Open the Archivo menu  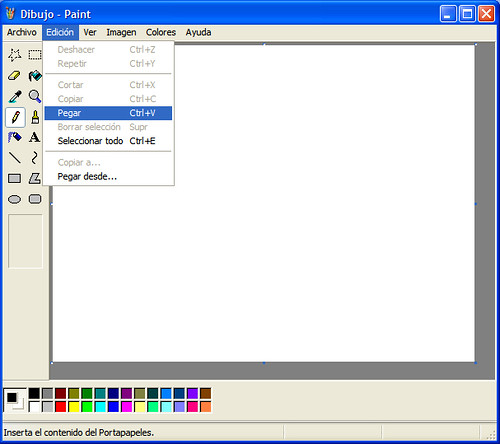pyautogui.click(x=22, y=32)
